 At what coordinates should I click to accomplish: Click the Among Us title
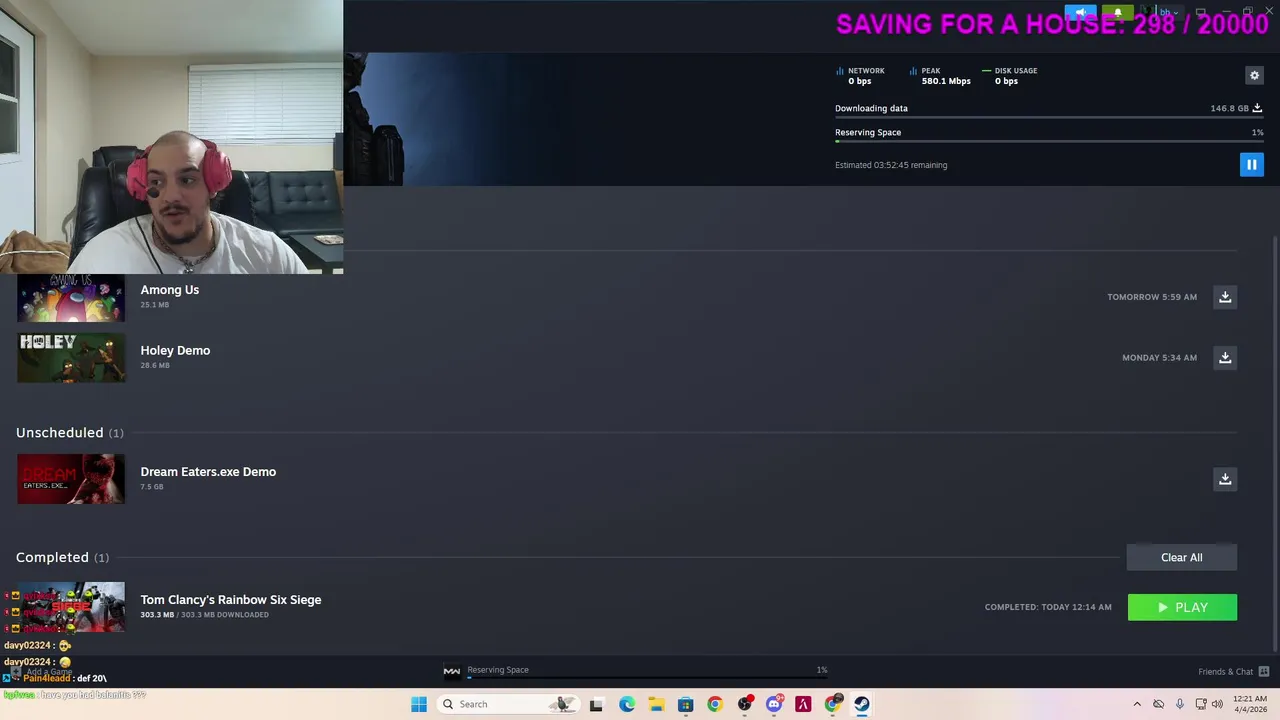pos(169,290)
